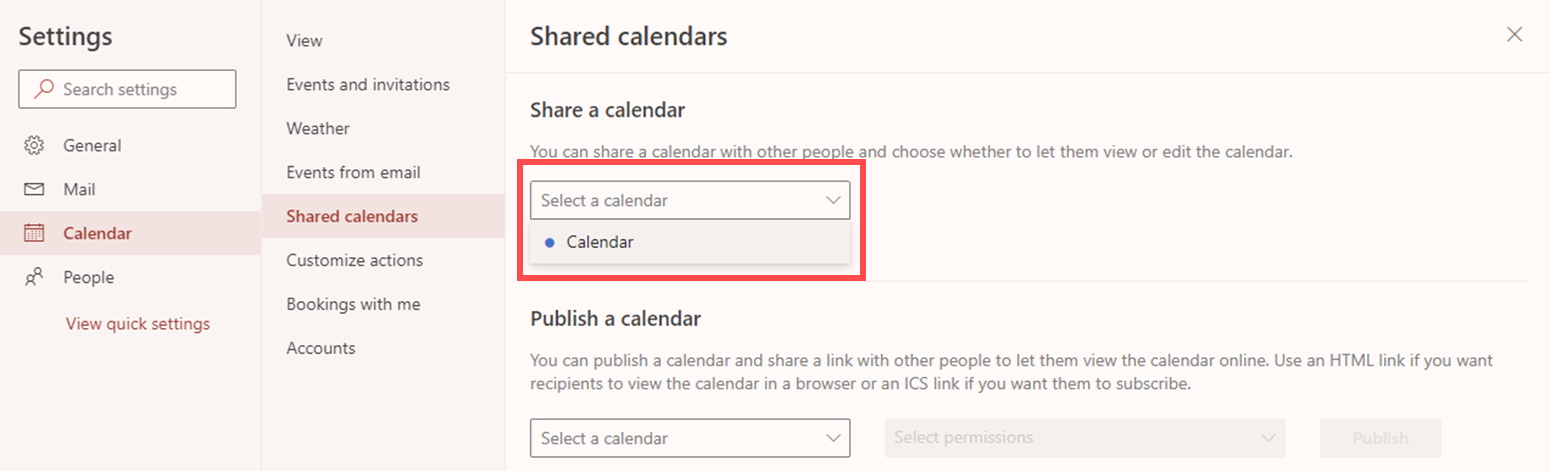Viewport: 1550px width, 471px height.
Task: Open Customize actions settings
Action: (x=354, y=261)
